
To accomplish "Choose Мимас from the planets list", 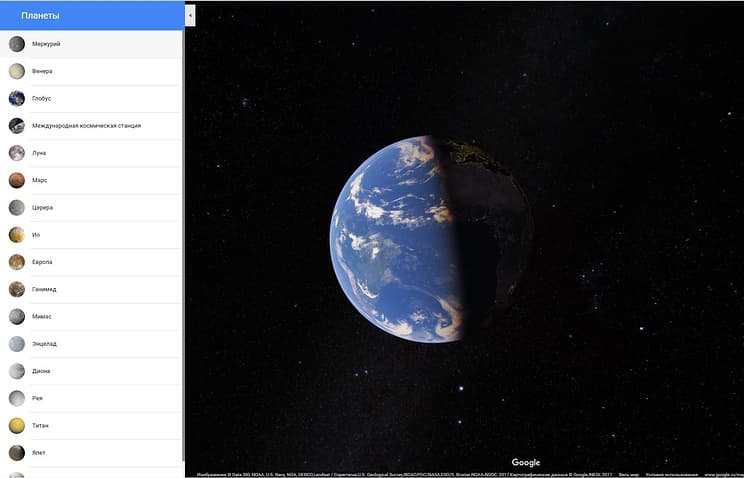I will pos(91,317).
